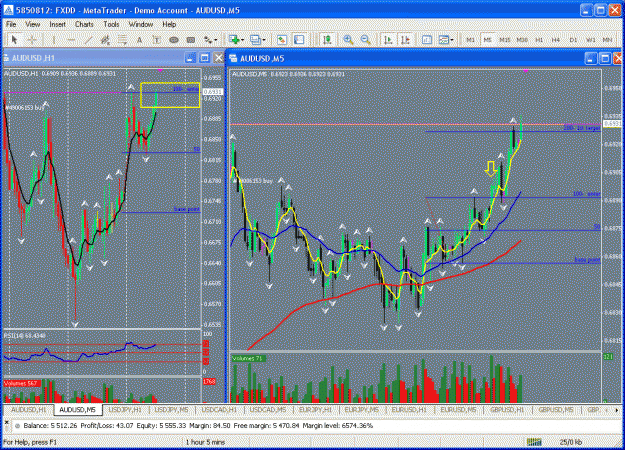The height and width of the screenshot is (450, 625).
Task: Switch to the USDCAD,M5 chart tab
Action: click(x=267, y=410)
